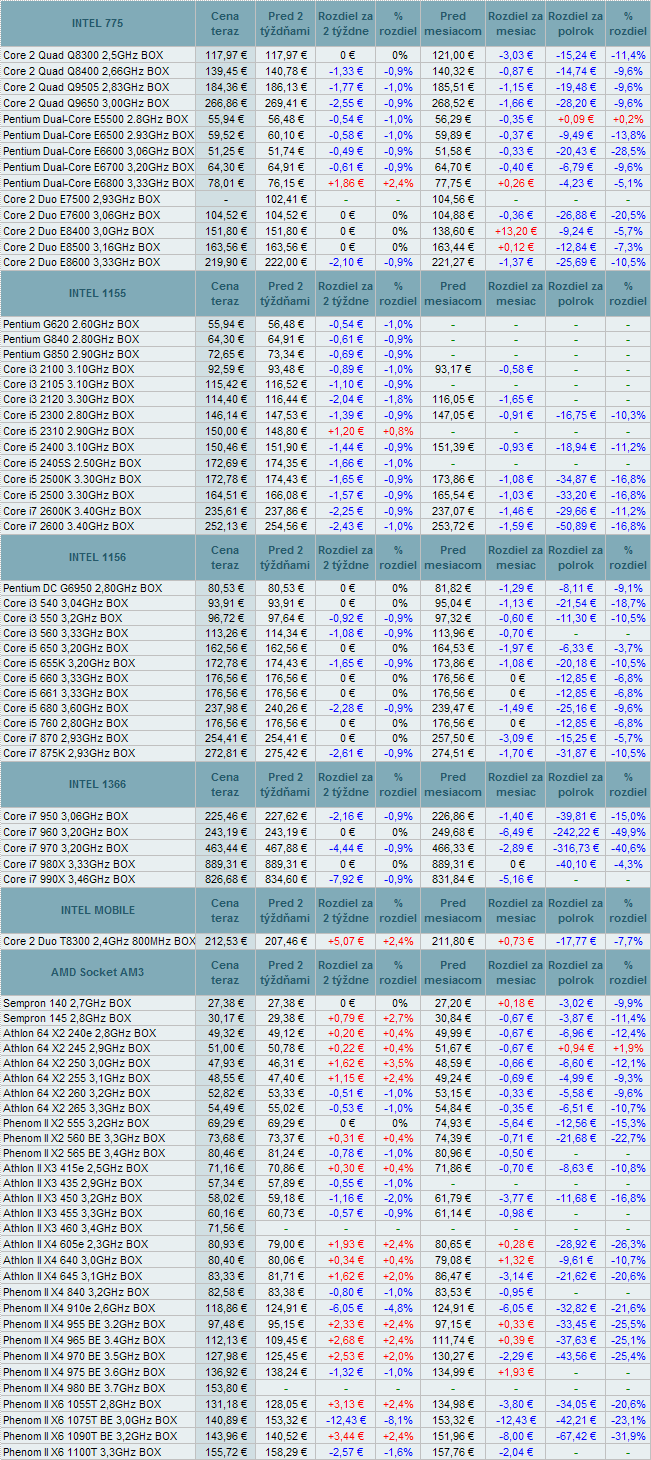Screen dimensions: 651x1460
Task: Click the +0,8% value in the Core i5 2310 row
Action: pos(399,432)
